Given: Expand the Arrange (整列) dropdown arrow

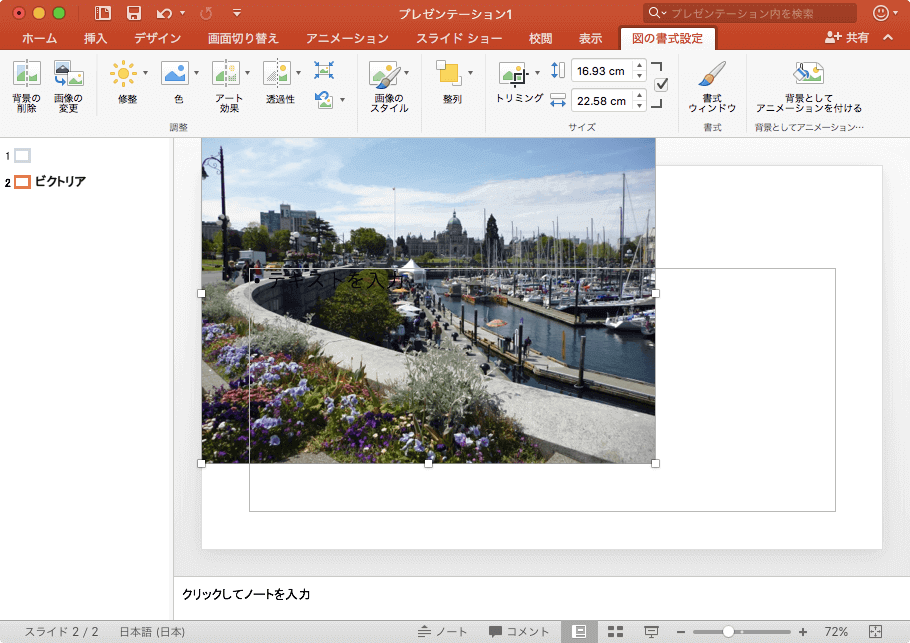Looking at the screenshot, I should (x=470, y=73).
